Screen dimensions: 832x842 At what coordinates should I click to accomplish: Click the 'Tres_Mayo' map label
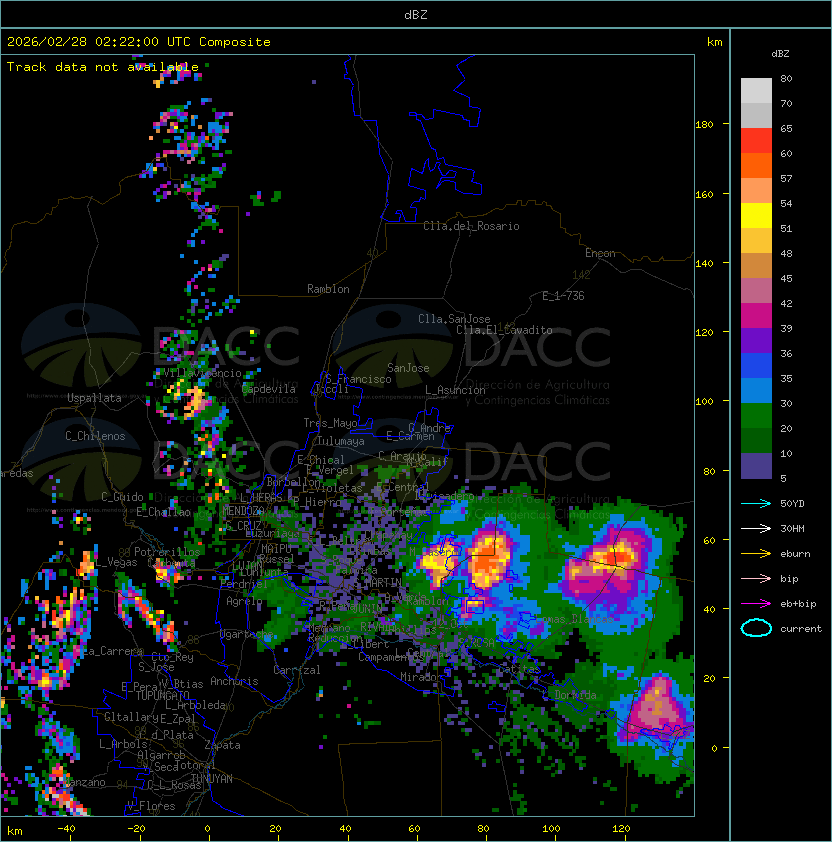tap(330, 423)
